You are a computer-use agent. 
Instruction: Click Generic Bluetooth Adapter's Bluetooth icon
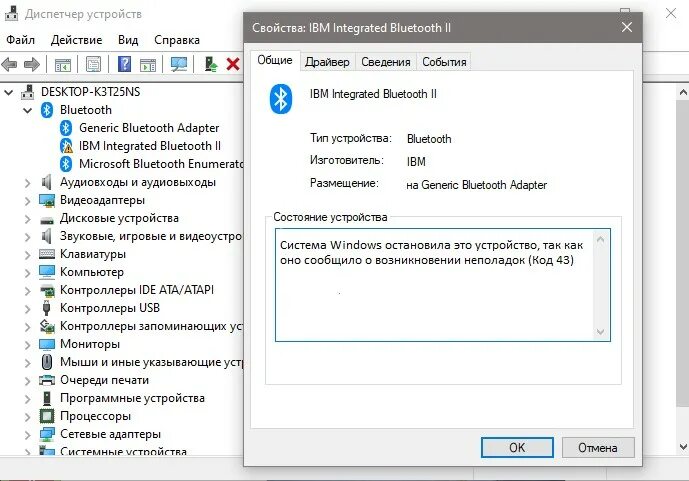tap(66, 128)
